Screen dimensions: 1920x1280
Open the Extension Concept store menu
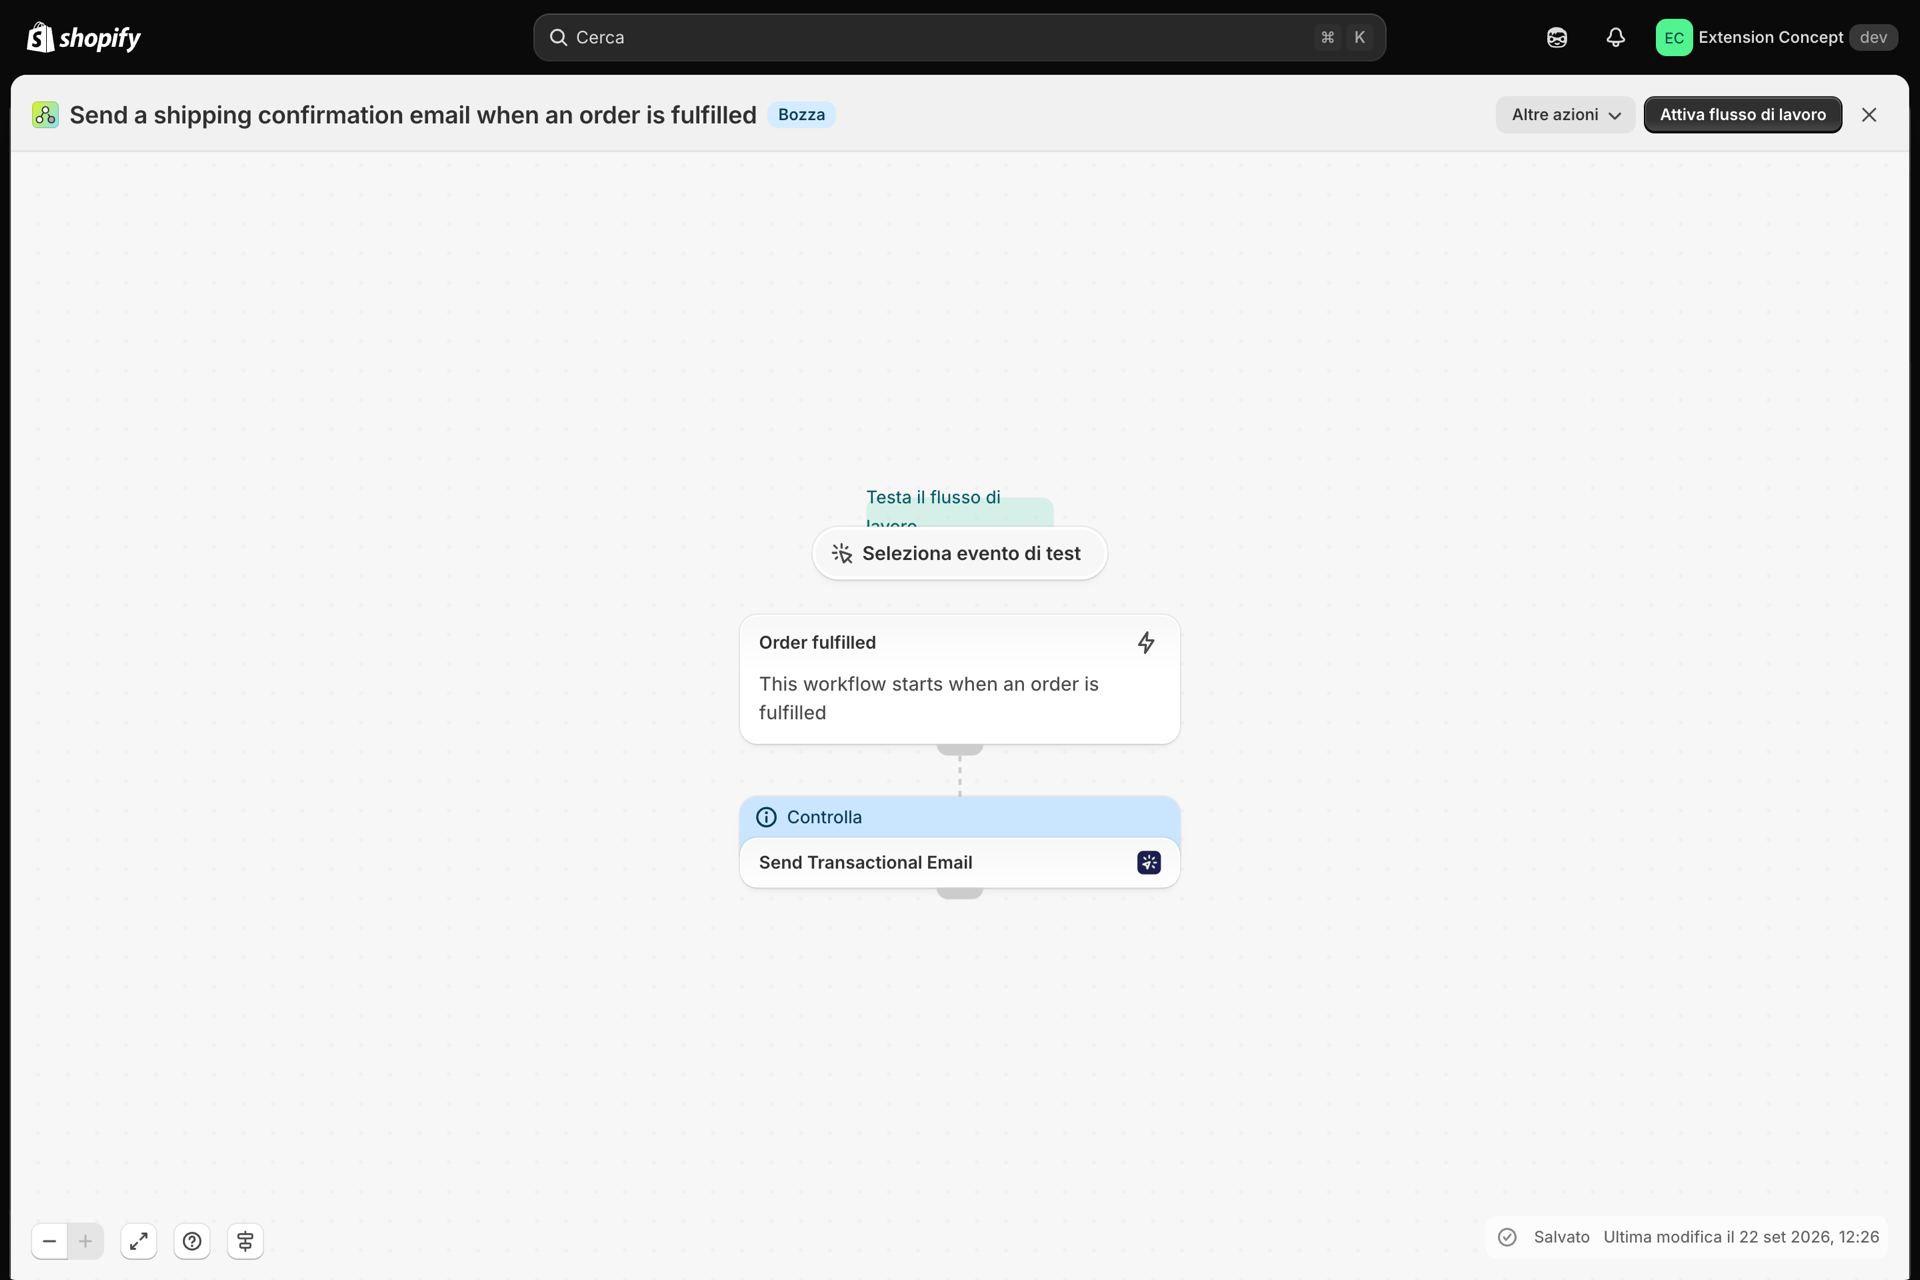coord(1776,37)
